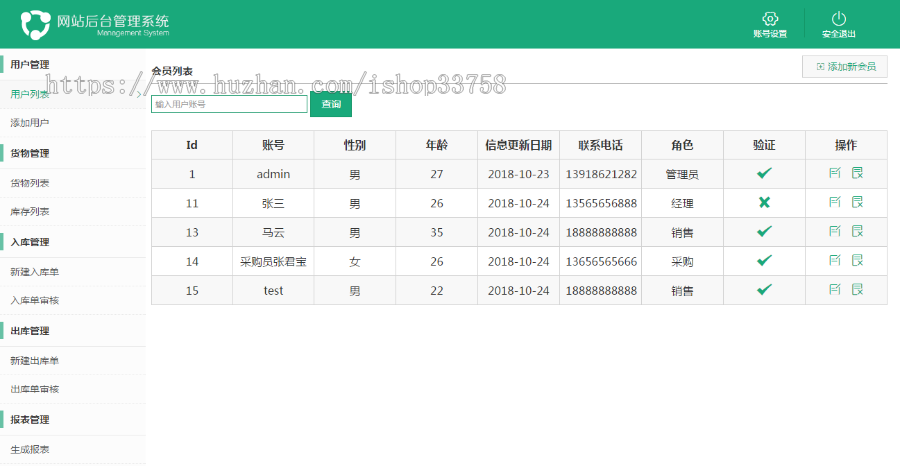Screen dimensions: 900x466
Task: Open 生成报表 in sidebar
Action: [30, 449]
